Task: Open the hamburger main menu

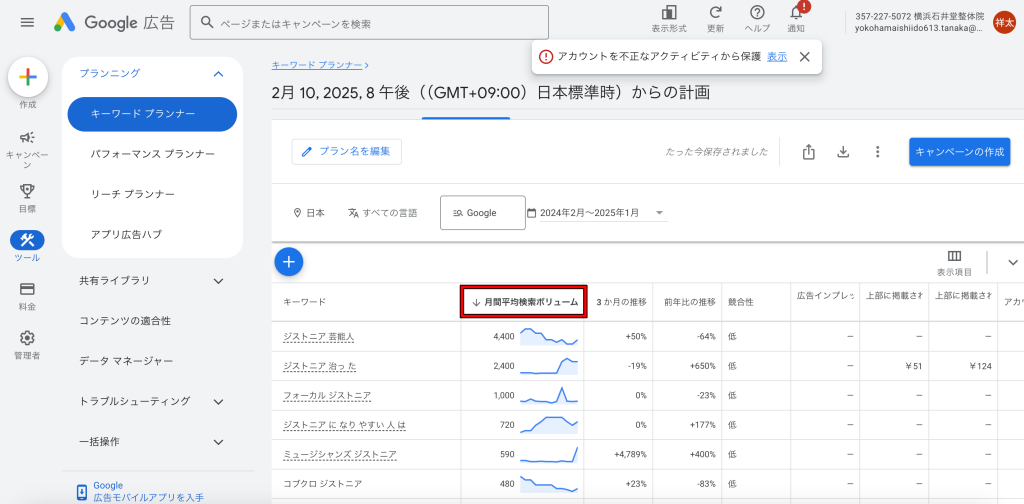Action: pos(27,22)
